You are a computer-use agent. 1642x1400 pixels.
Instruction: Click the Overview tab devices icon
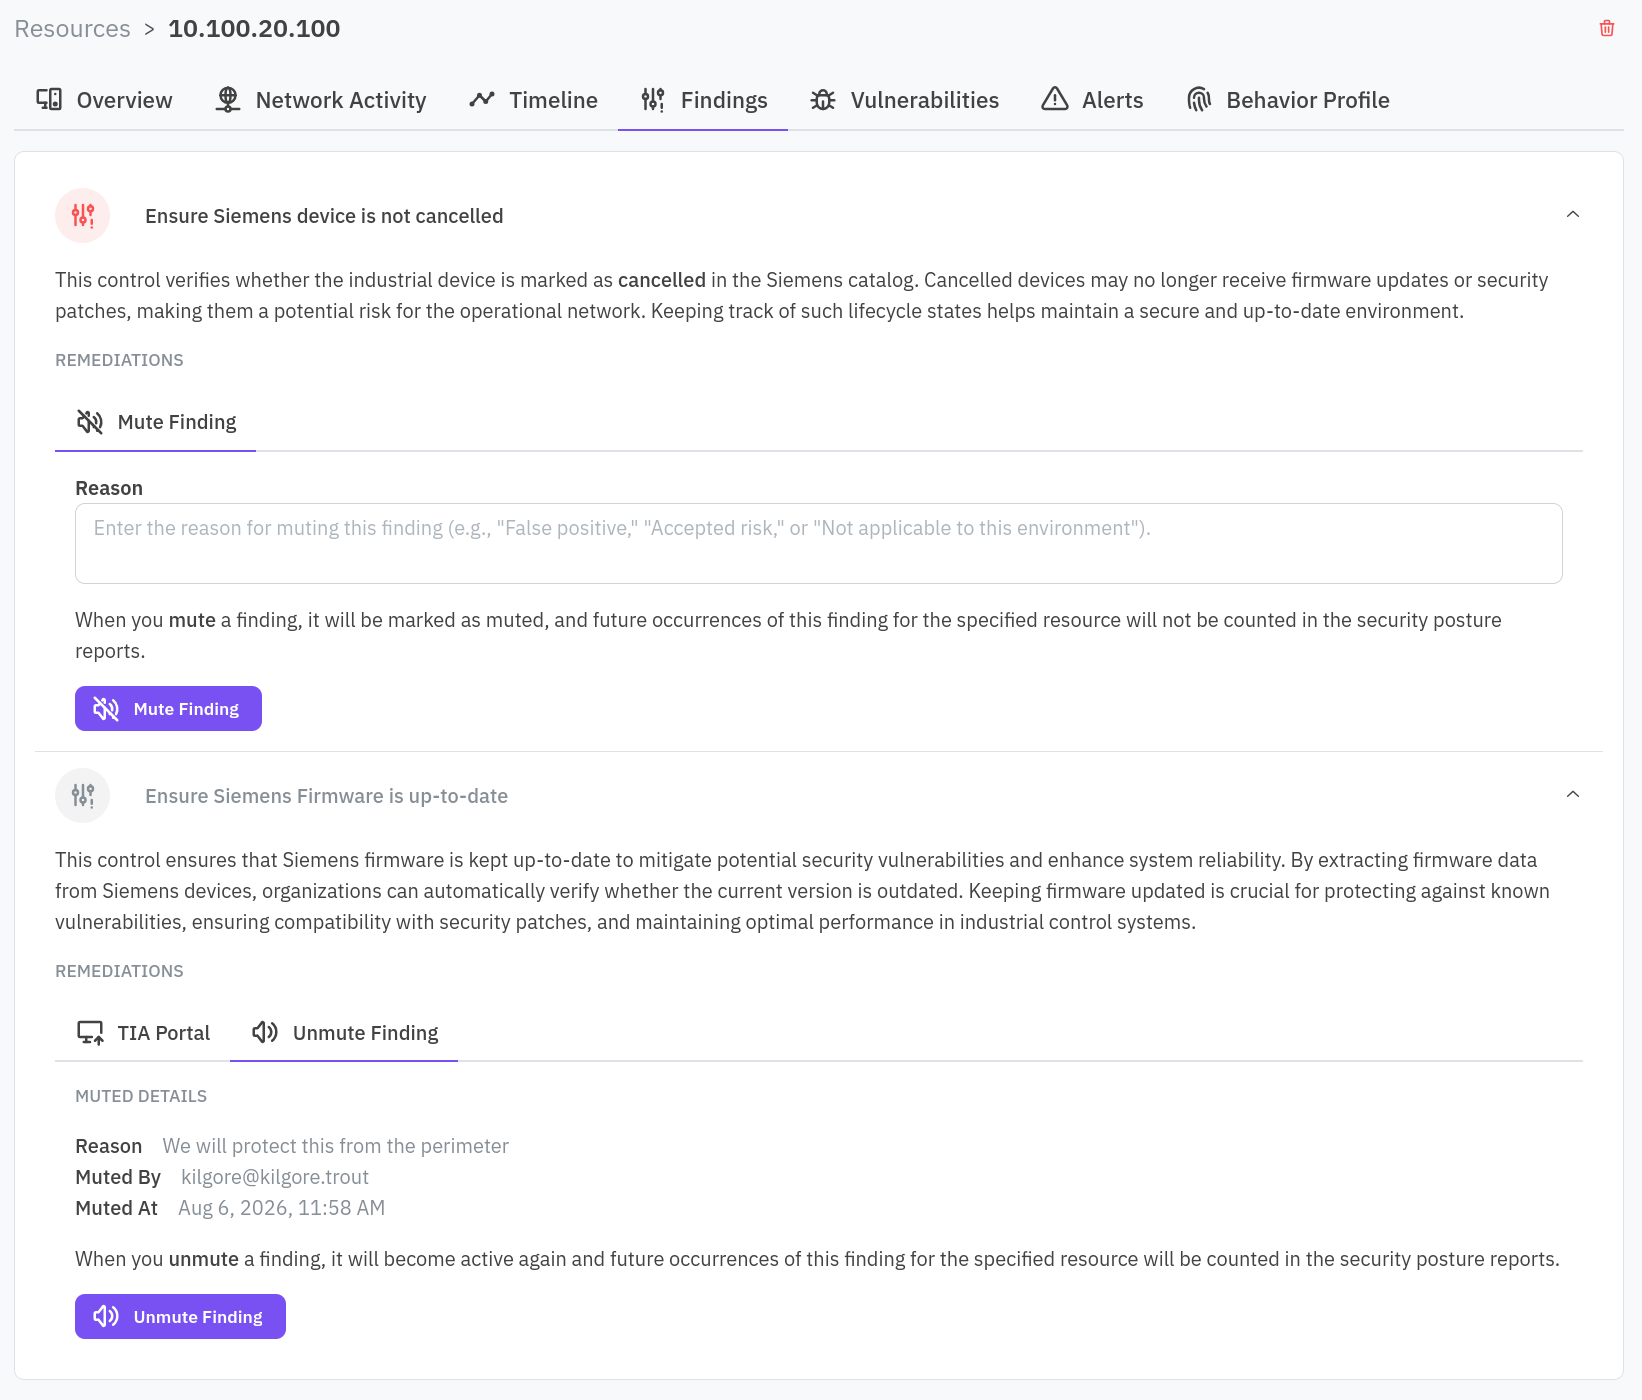point(49,99)
